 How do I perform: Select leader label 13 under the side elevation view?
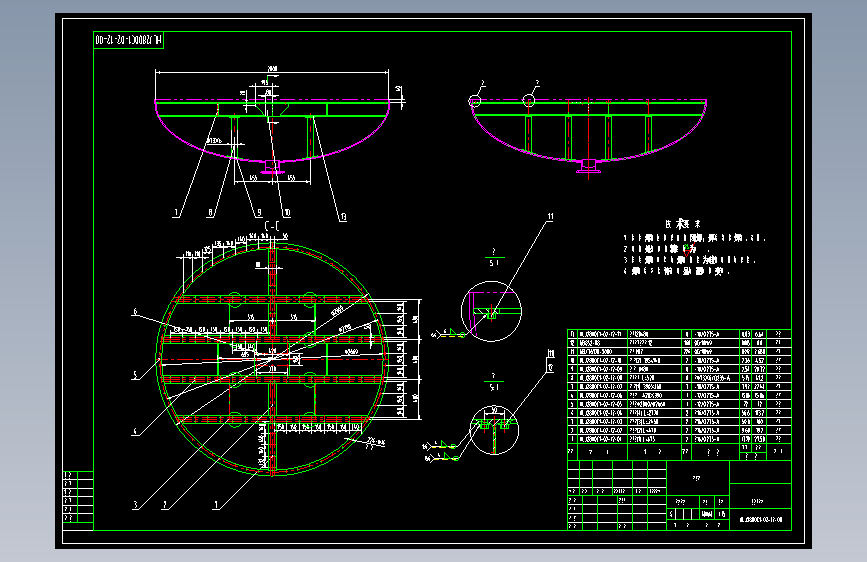(343, 217)
